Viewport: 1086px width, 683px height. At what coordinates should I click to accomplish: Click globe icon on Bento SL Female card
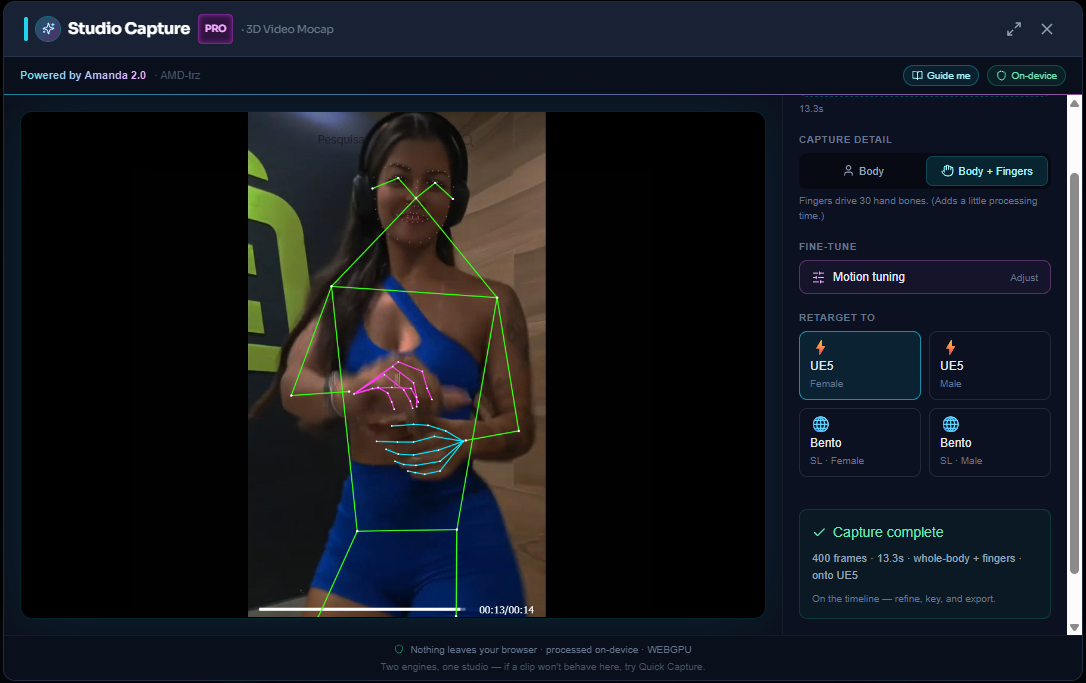(x=821, y=424)
